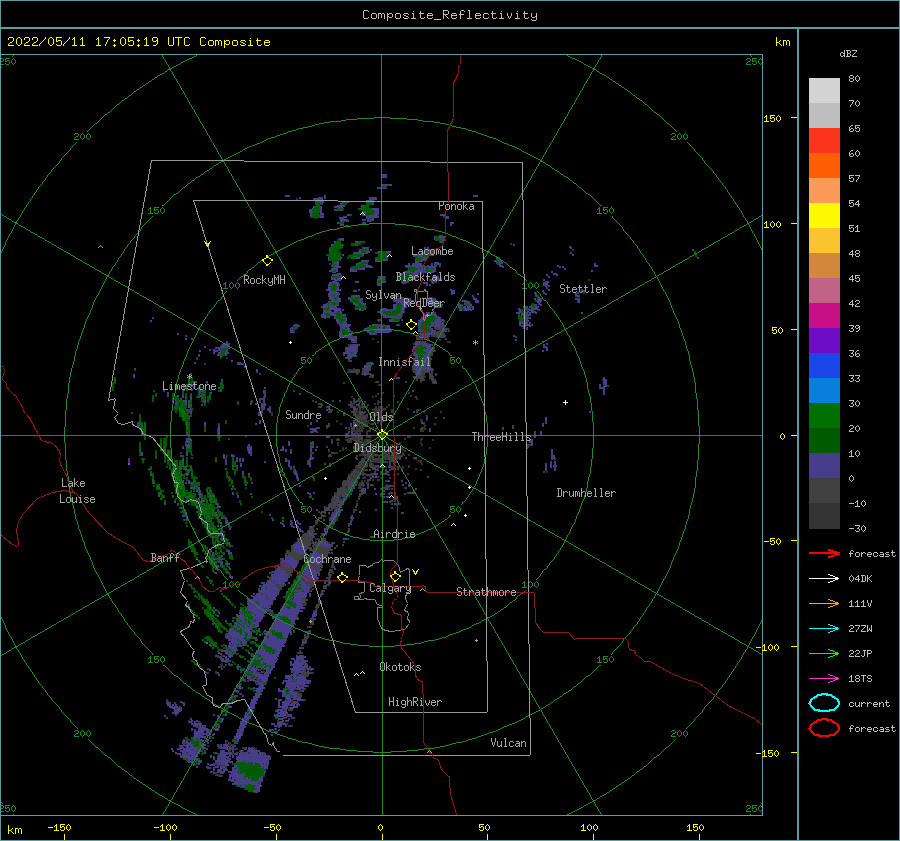Click the RockyMH label
Viewport: 900px width, 841px height.
(264, 280)
